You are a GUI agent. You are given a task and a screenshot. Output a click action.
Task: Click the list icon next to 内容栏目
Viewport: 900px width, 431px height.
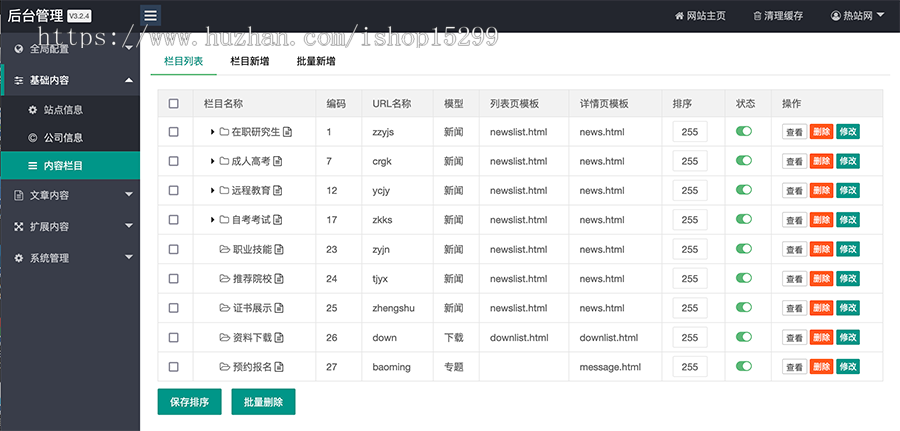click(x=33, y=166)
